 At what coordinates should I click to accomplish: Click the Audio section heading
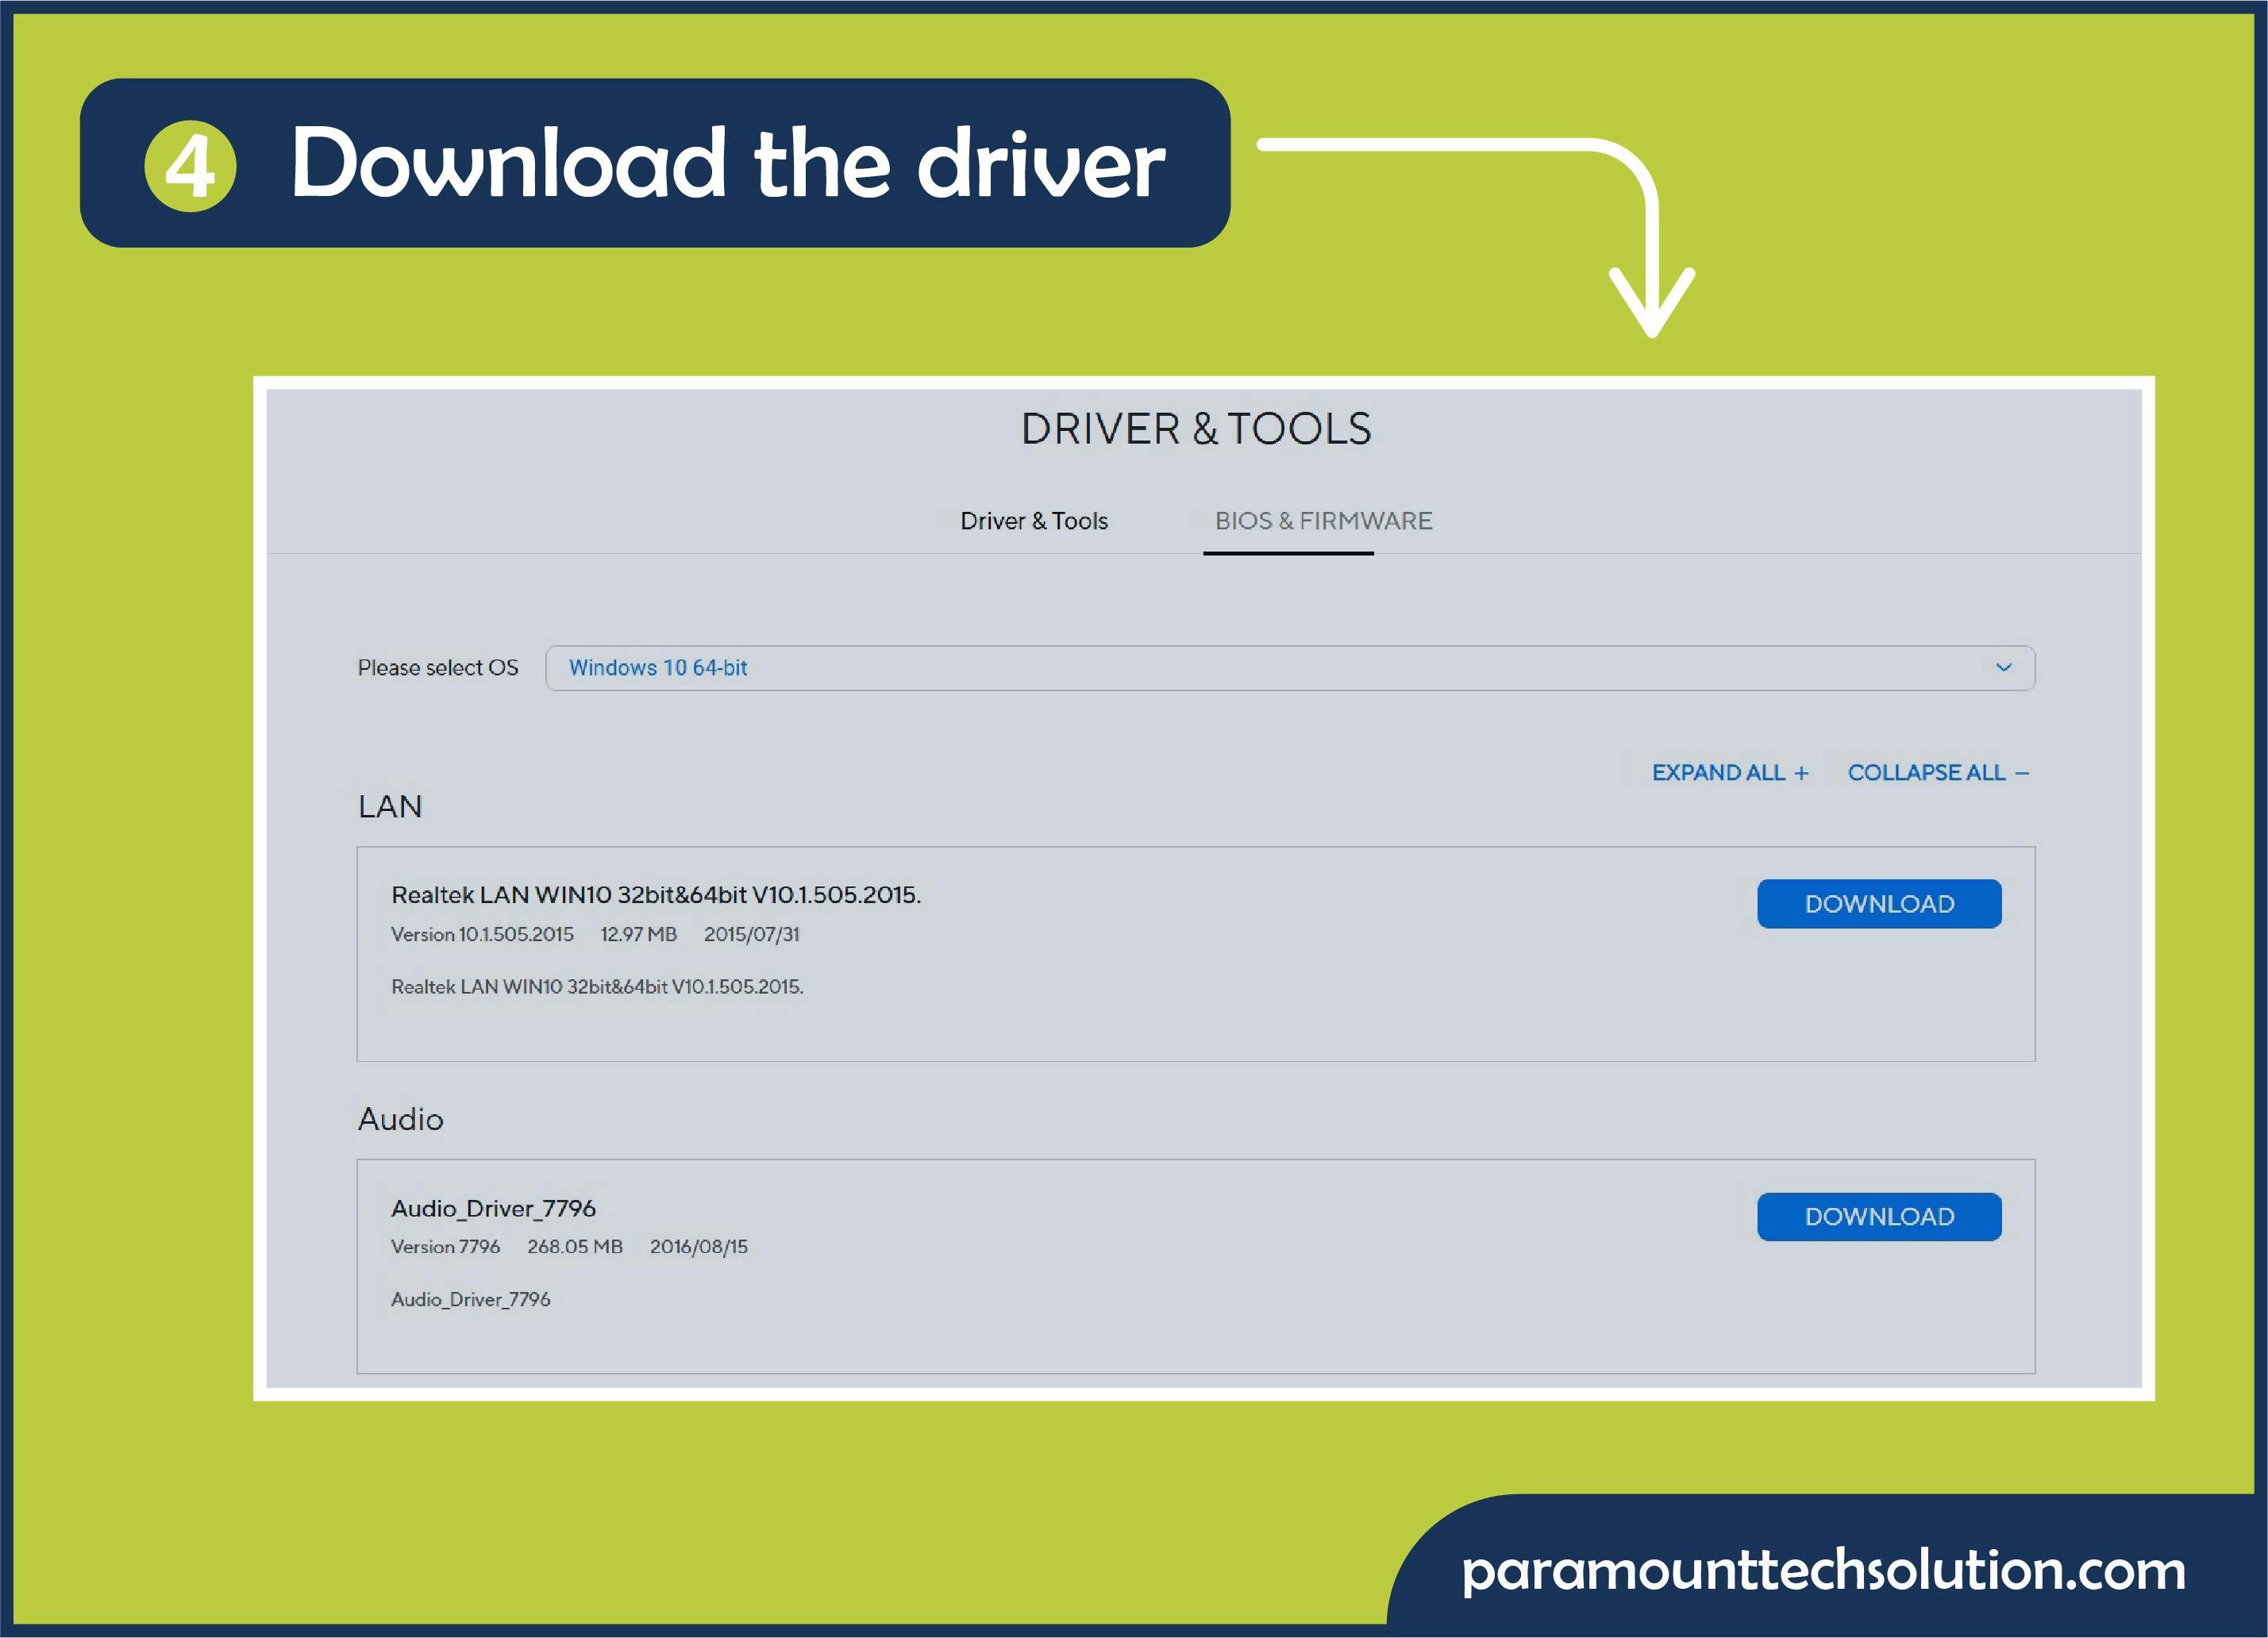click(400, 1120)
